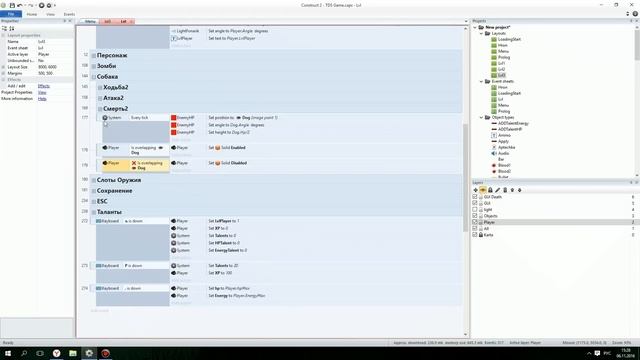
Task: Open the File menu
Action: pos(11,14)
